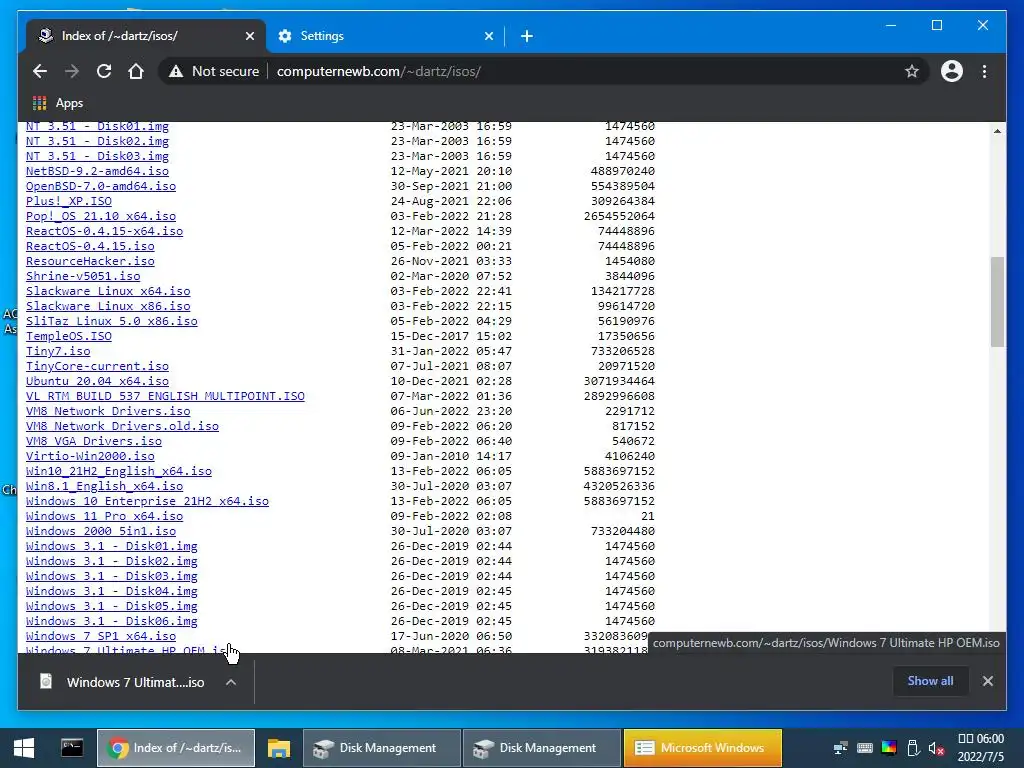This screenshot has height=768, width=1024.
Task: Click the Tiny7.iso link
Action: (58, 351)
